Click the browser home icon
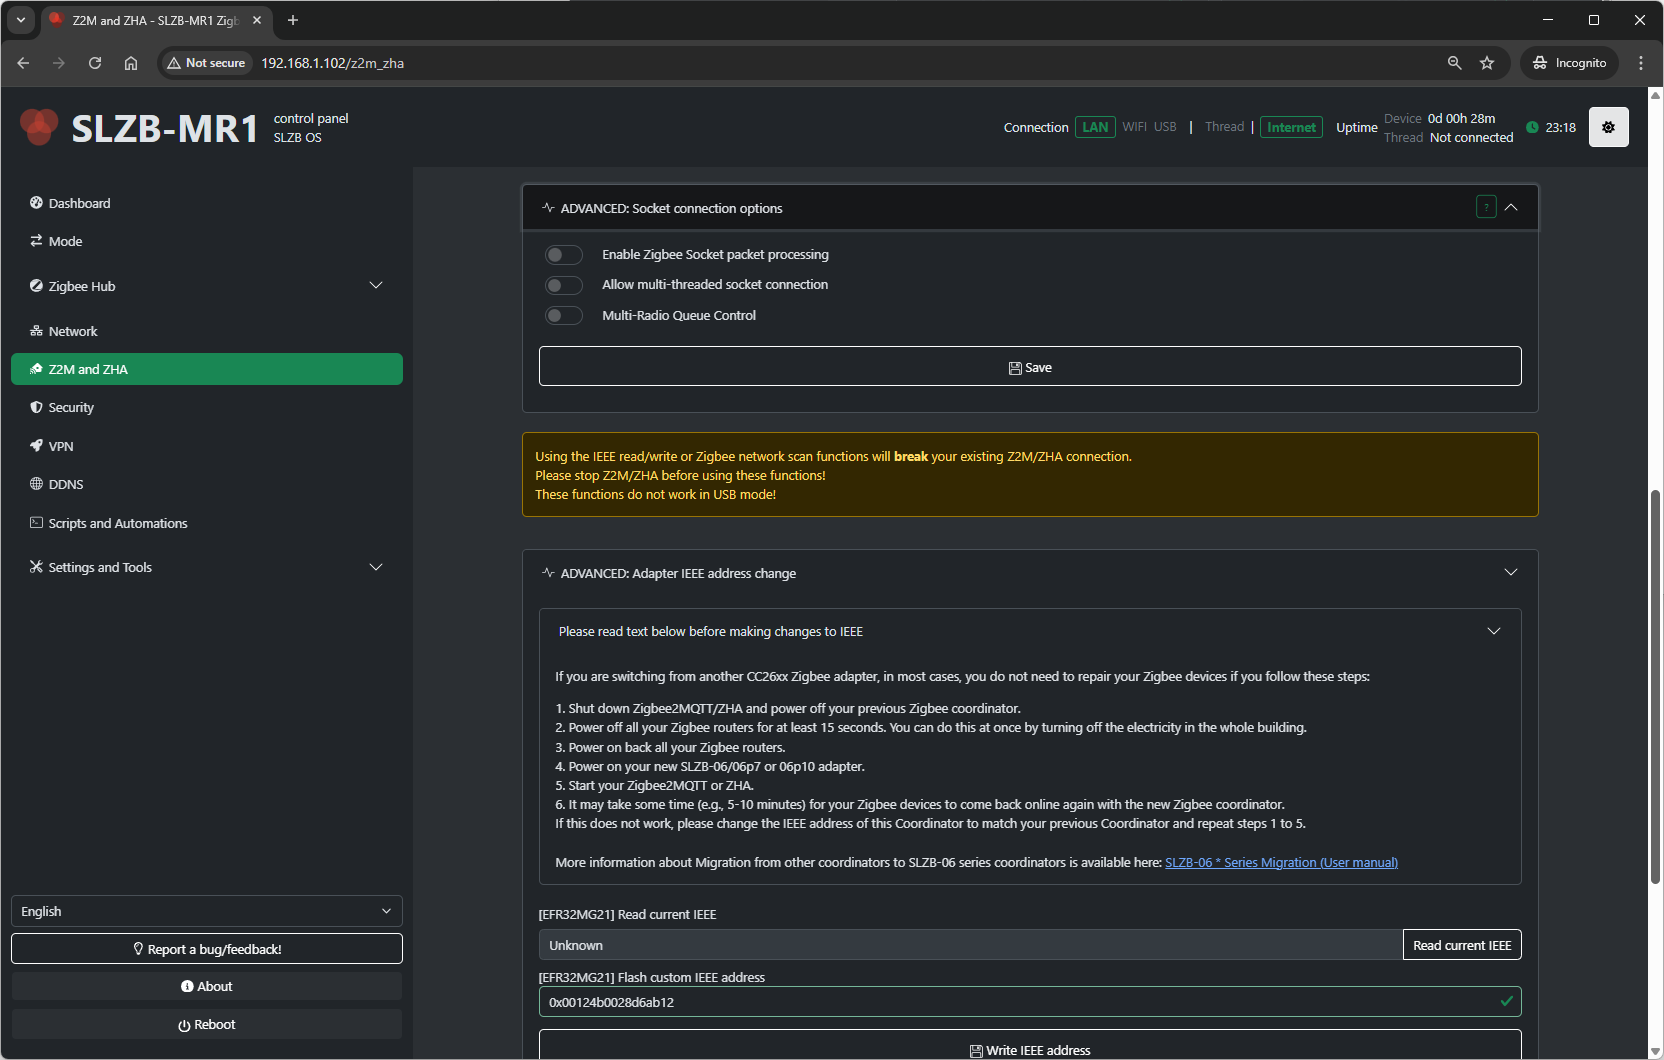Viewport: 1664px width, 1060px height. pyautogui.click(x=131, y=63)
